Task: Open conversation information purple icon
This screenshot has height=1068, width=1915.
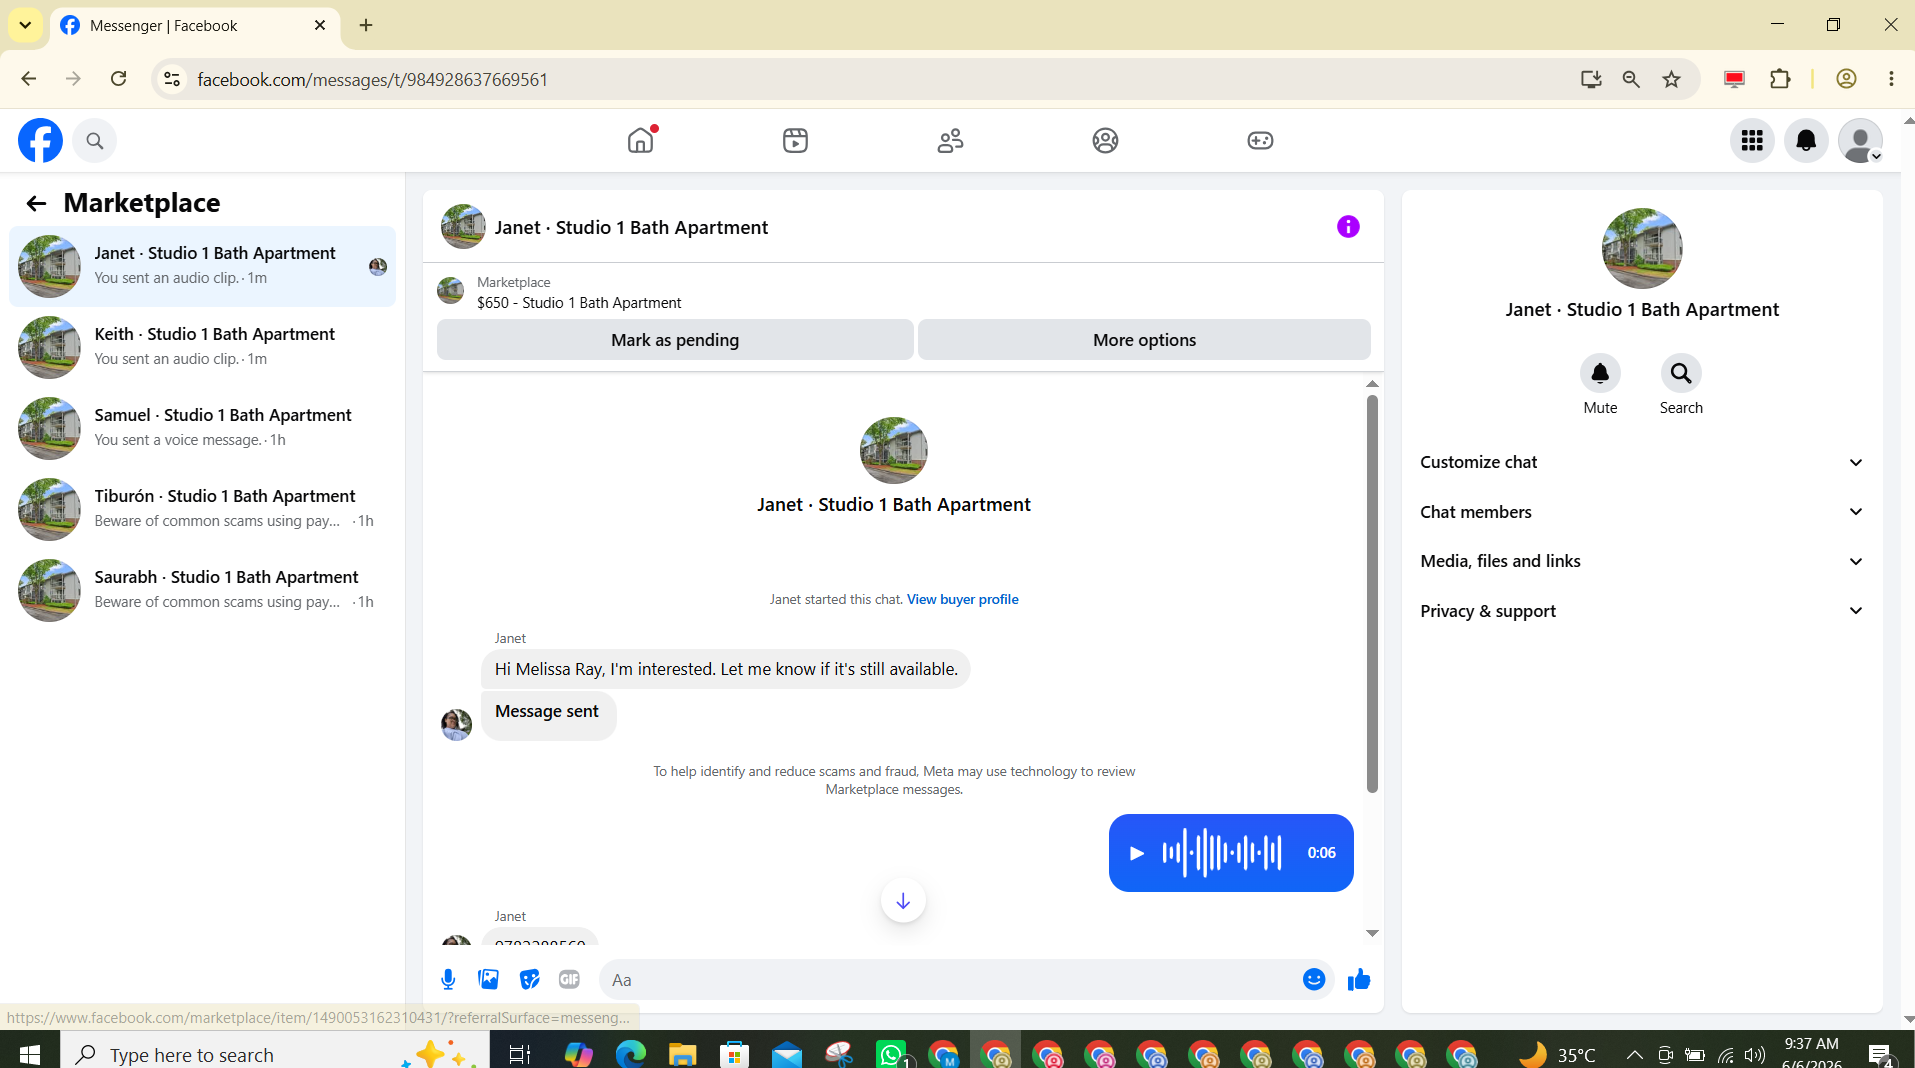Action: coord(1348,227)
